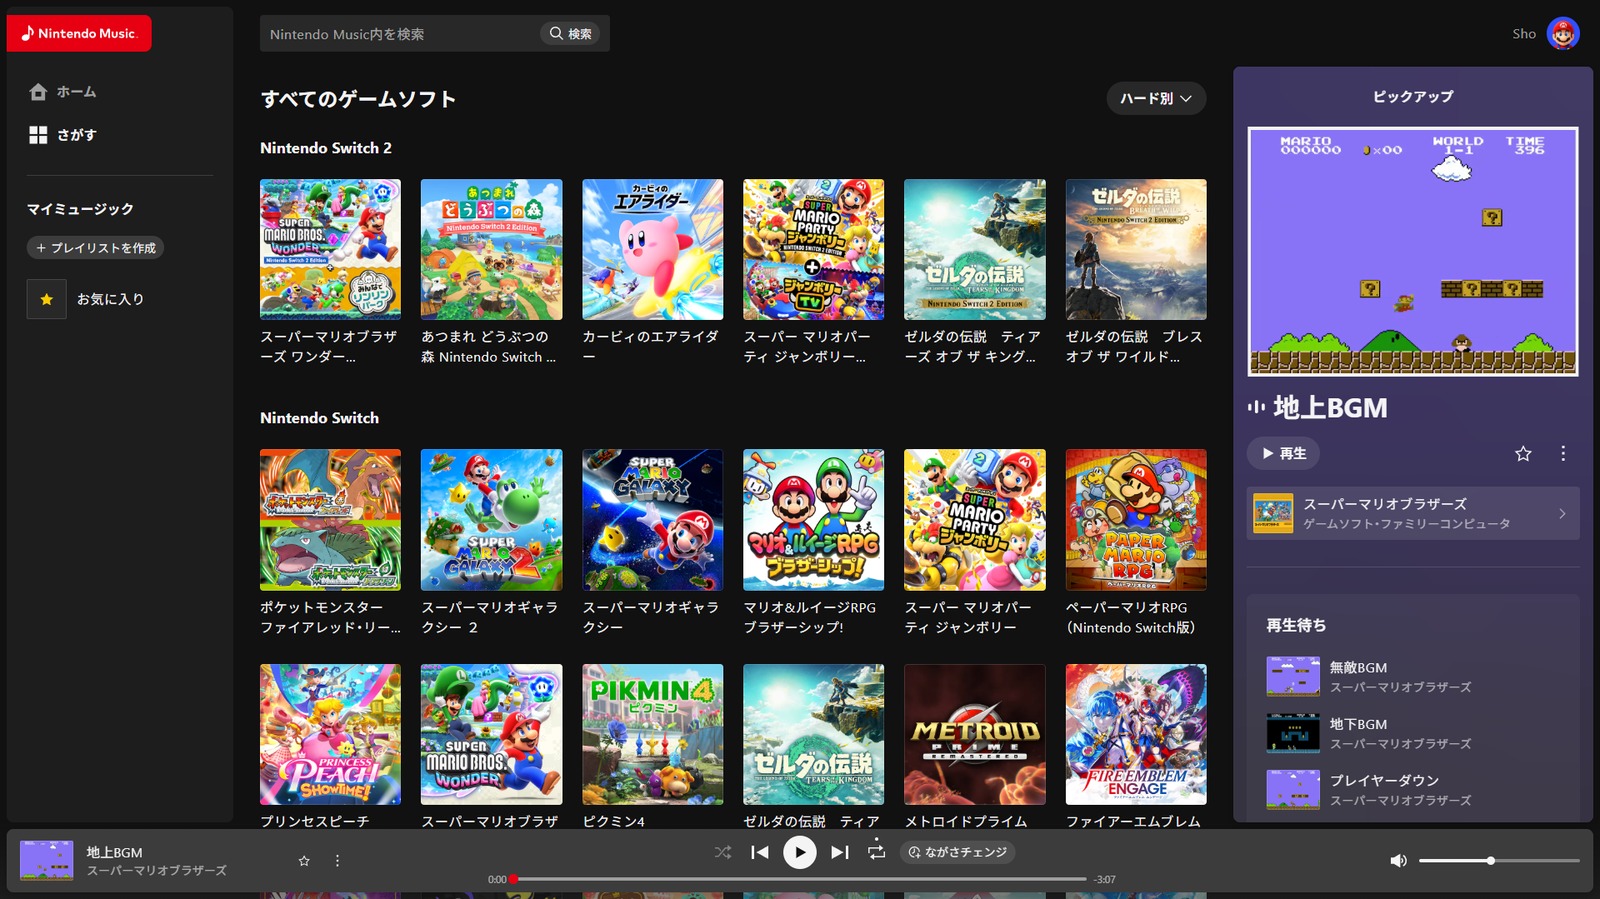Click スーパーマリオブラザーズ subtitle in player bar
The width and height of the screenshot is (1600, 899).
(x=156, y=871)
